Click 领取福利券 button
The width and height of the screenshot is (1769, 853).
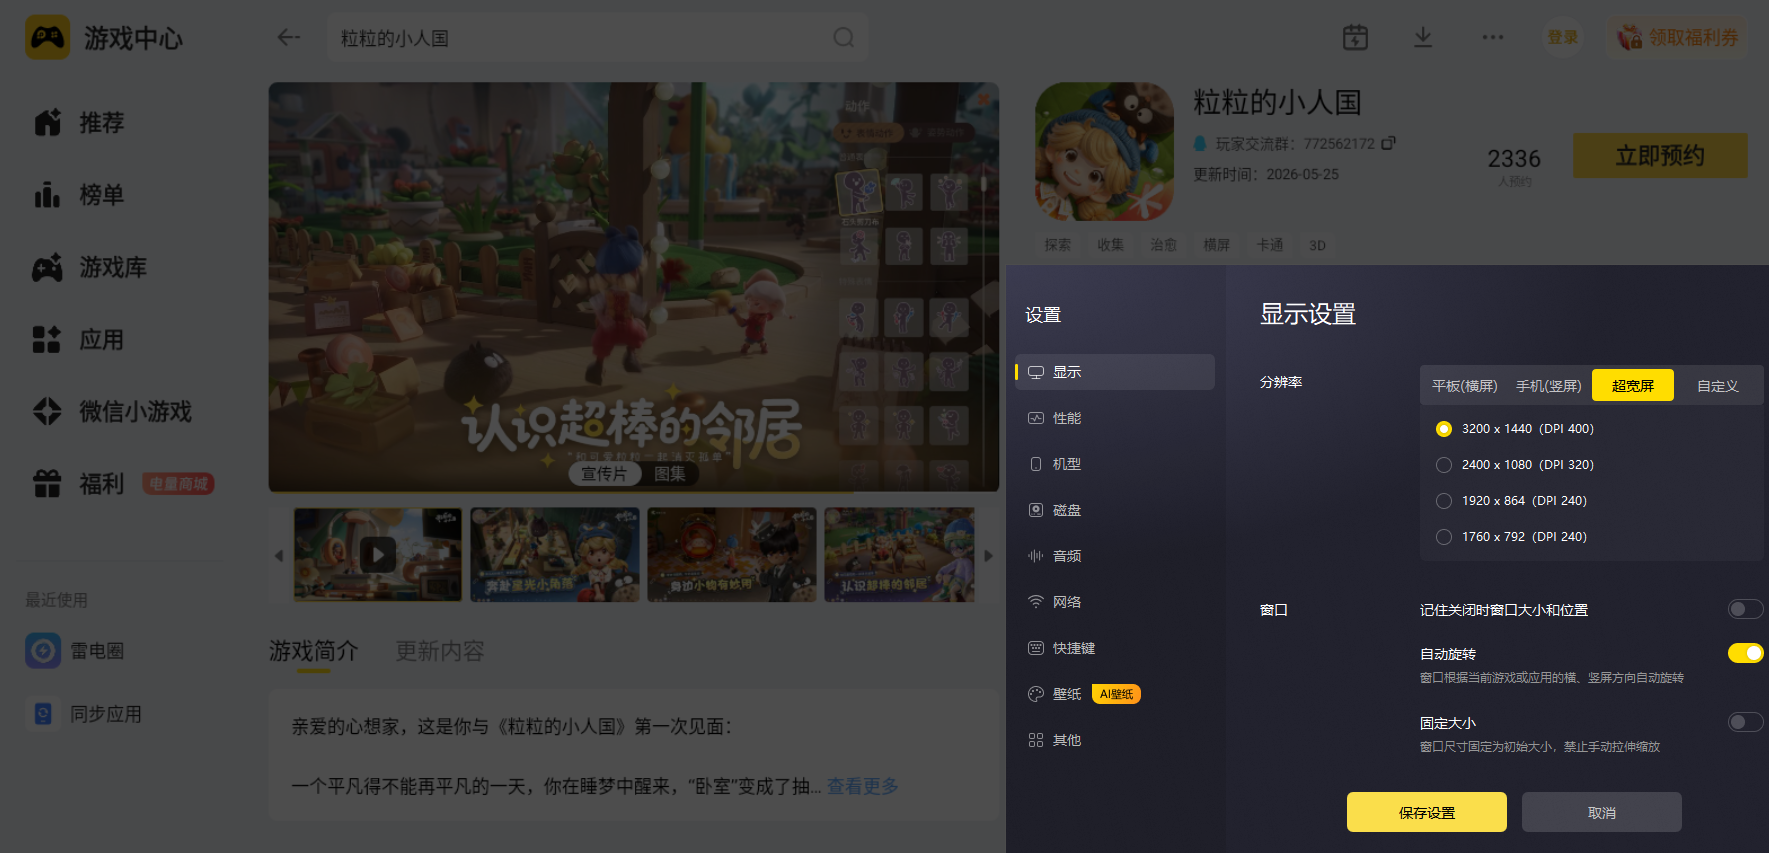click(x=1678, y=37)
